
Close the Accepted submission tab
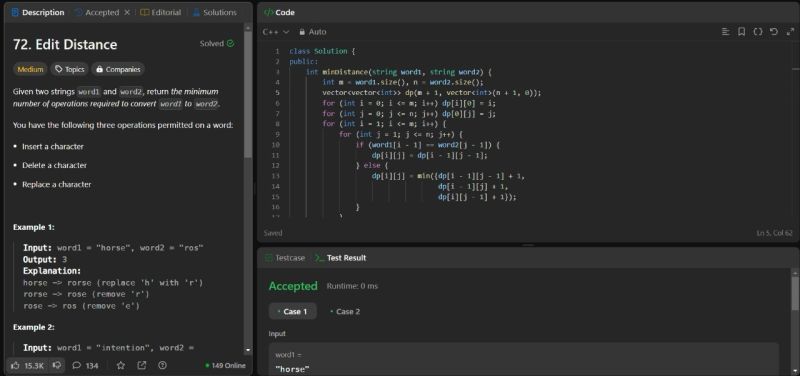coord(127,12)
